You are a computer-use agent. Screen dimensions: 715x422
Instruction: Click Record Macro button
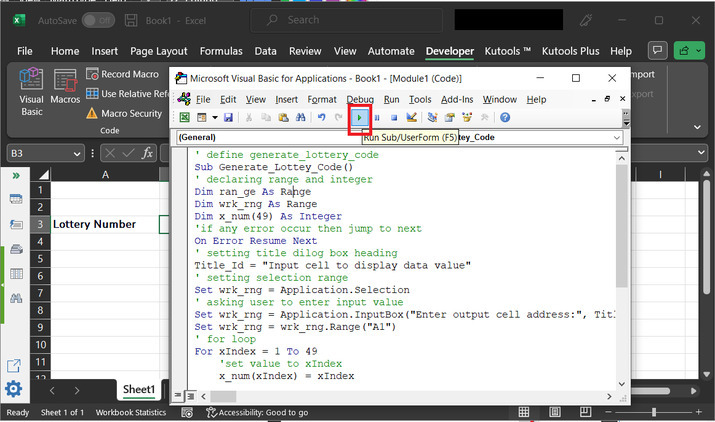coord(123,74)
